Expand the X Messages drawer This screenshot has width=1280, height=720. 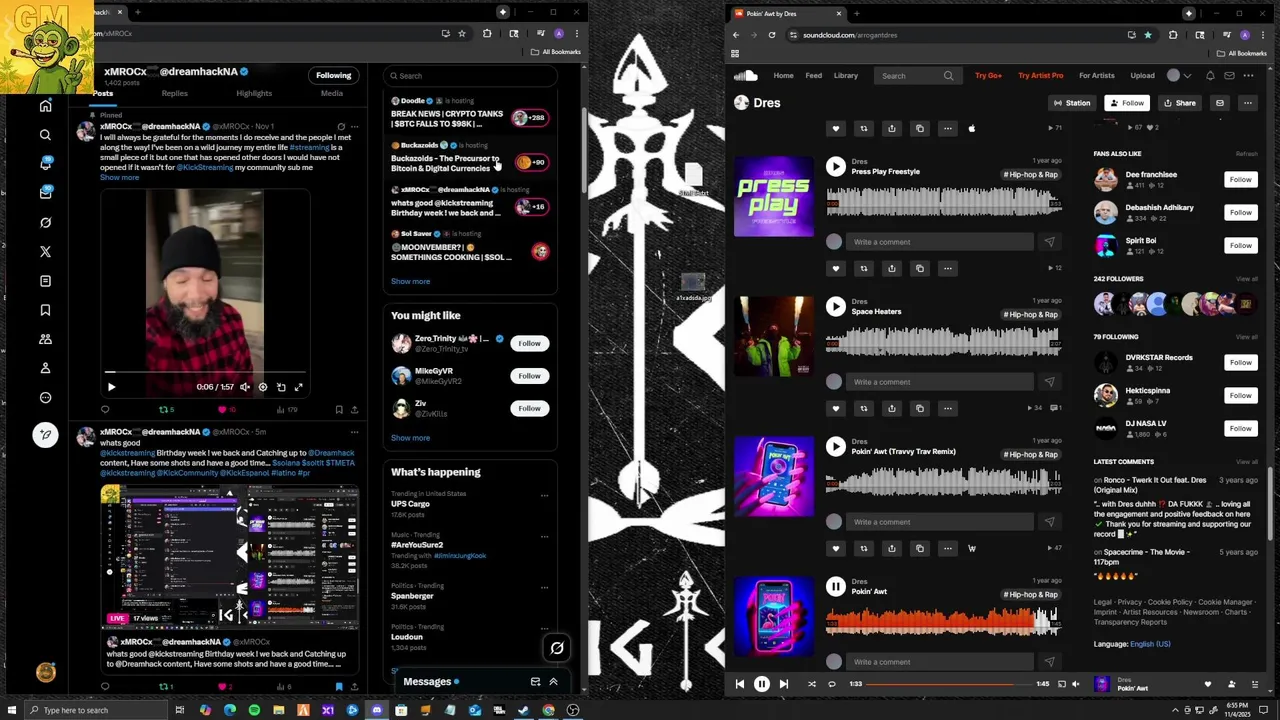[553, 682]
